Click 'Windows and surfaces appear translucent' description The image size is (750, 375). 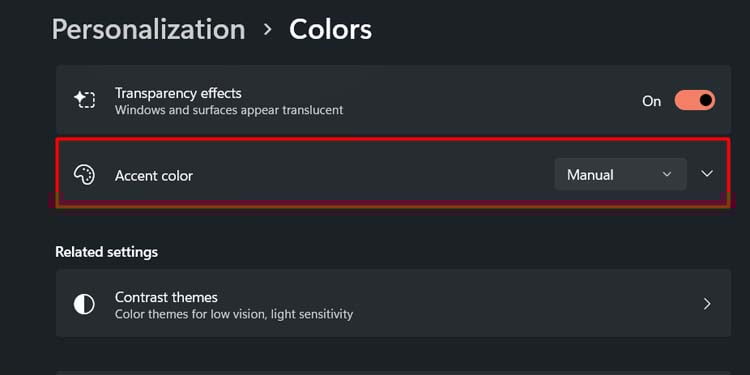[x=229, y=110]
